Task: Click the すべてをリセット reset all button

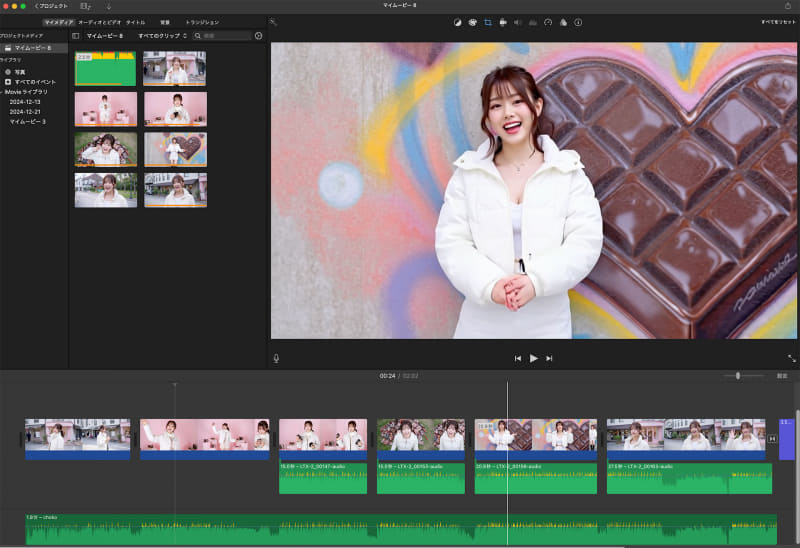Action: point(778,22)
